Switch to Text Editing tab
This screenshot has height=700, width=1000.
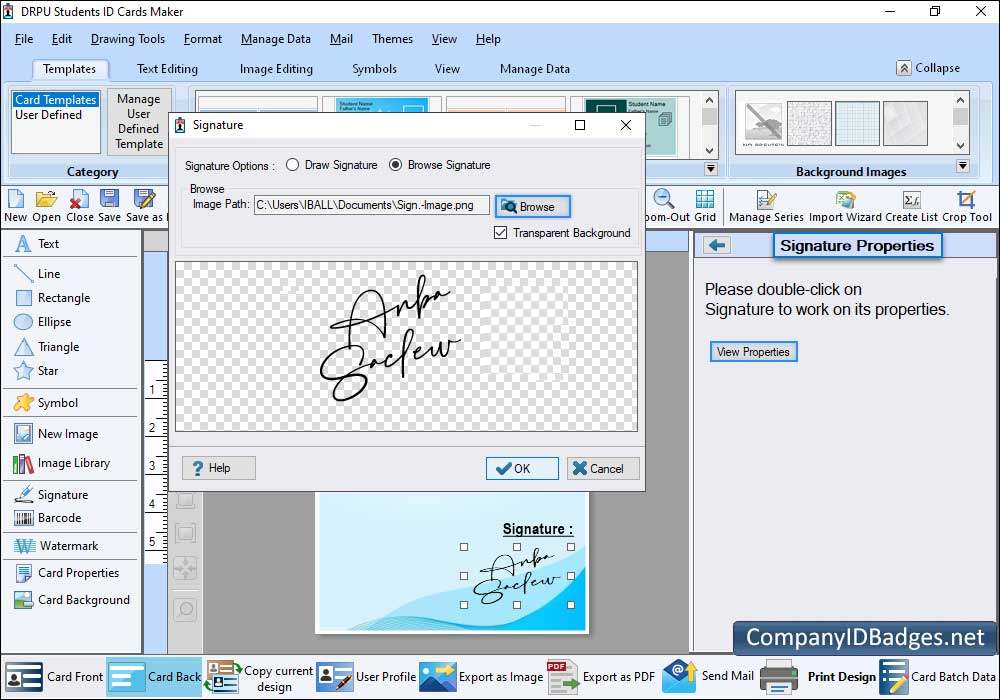pos(167,69)
